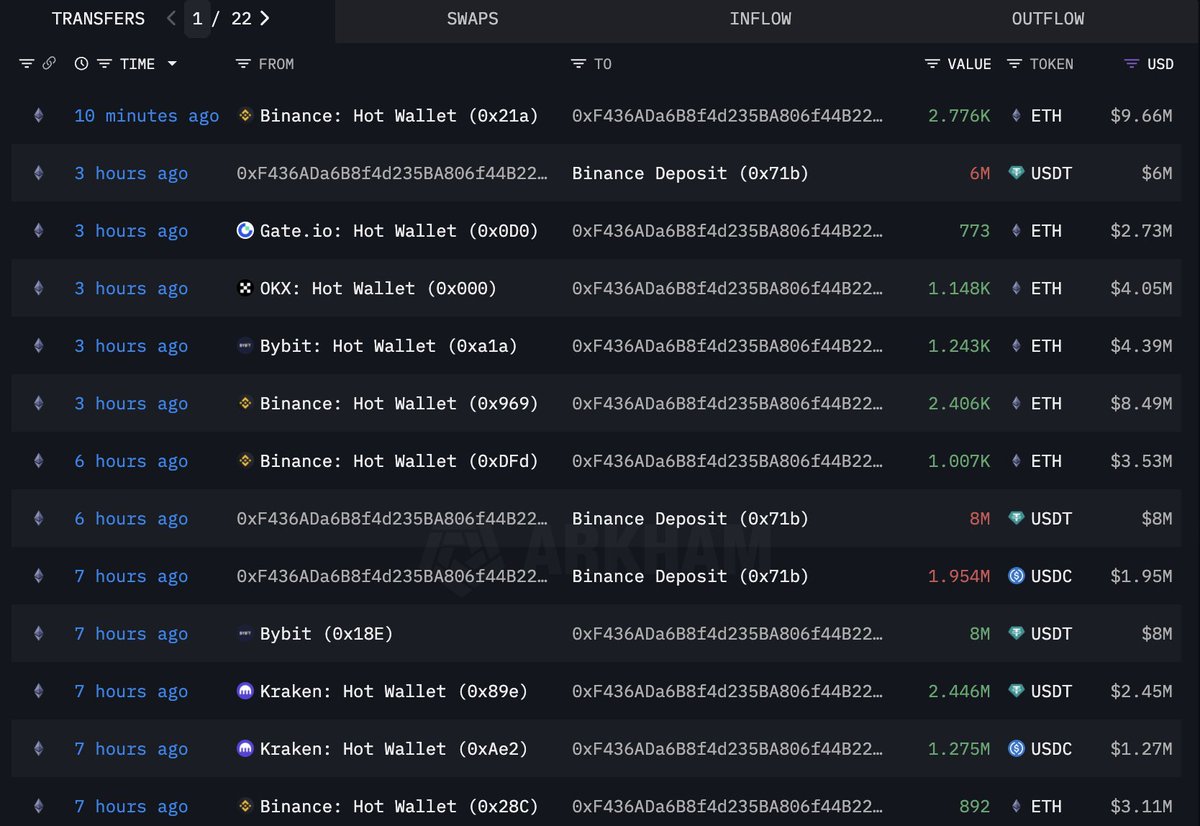The image size is (1200, 826).
Task: Click the OKX logo icon
Action: [245, 289]
